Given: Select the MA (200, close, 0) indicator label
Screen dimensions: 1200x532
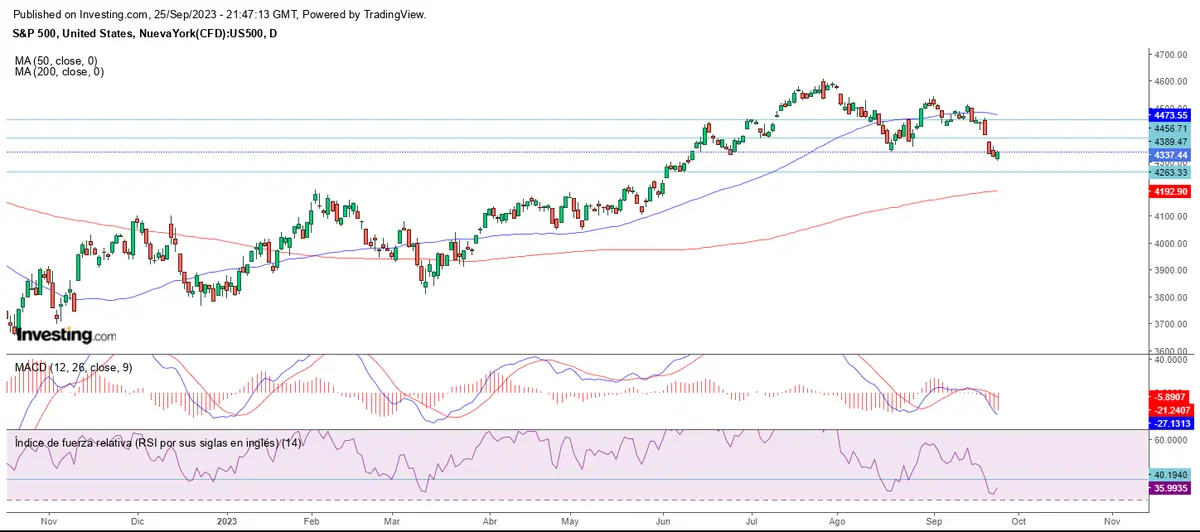Looking at the screenshot, I should tap(60, 72).
